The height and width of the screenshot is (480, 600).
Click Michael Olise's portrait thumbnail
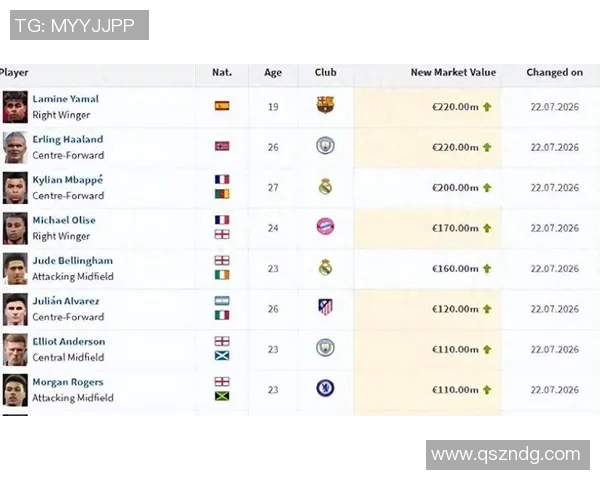coord(15,228)
